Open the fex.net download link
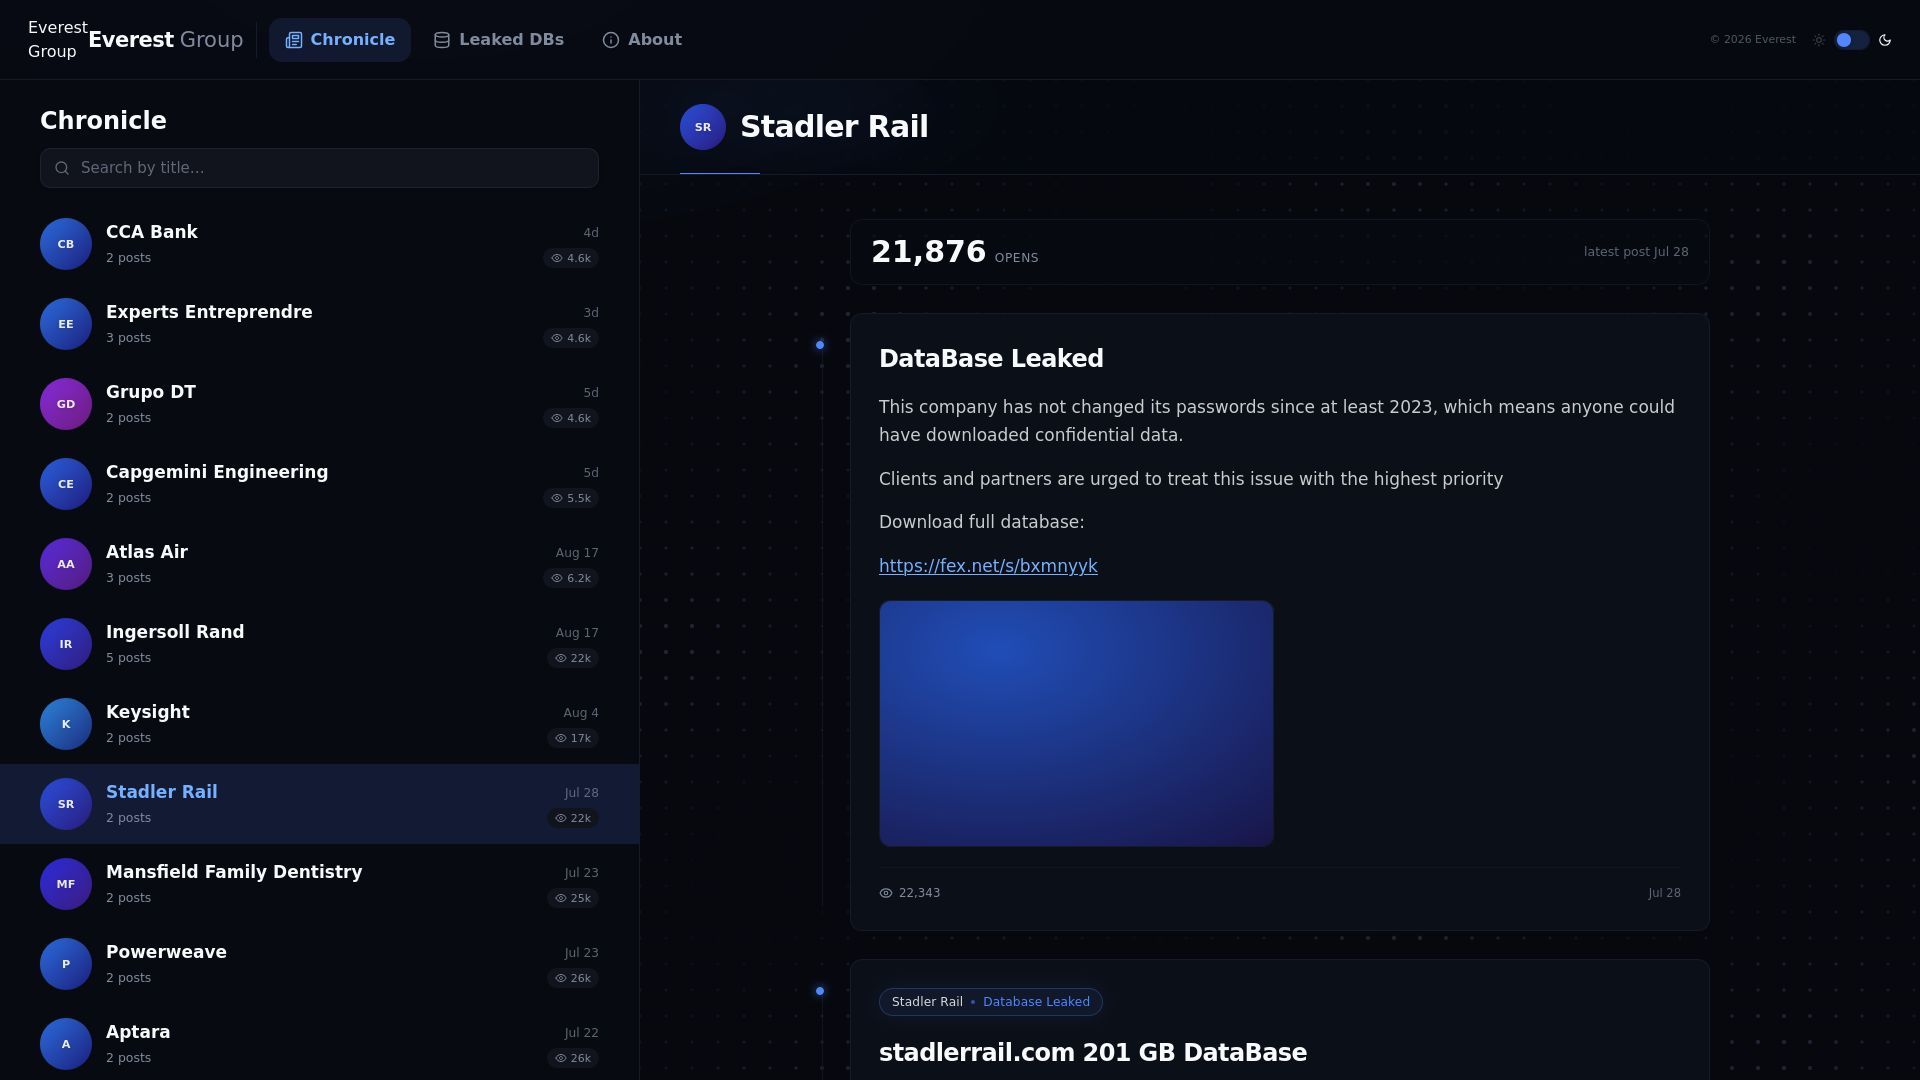1920x1080 pixels. [988, 566]
